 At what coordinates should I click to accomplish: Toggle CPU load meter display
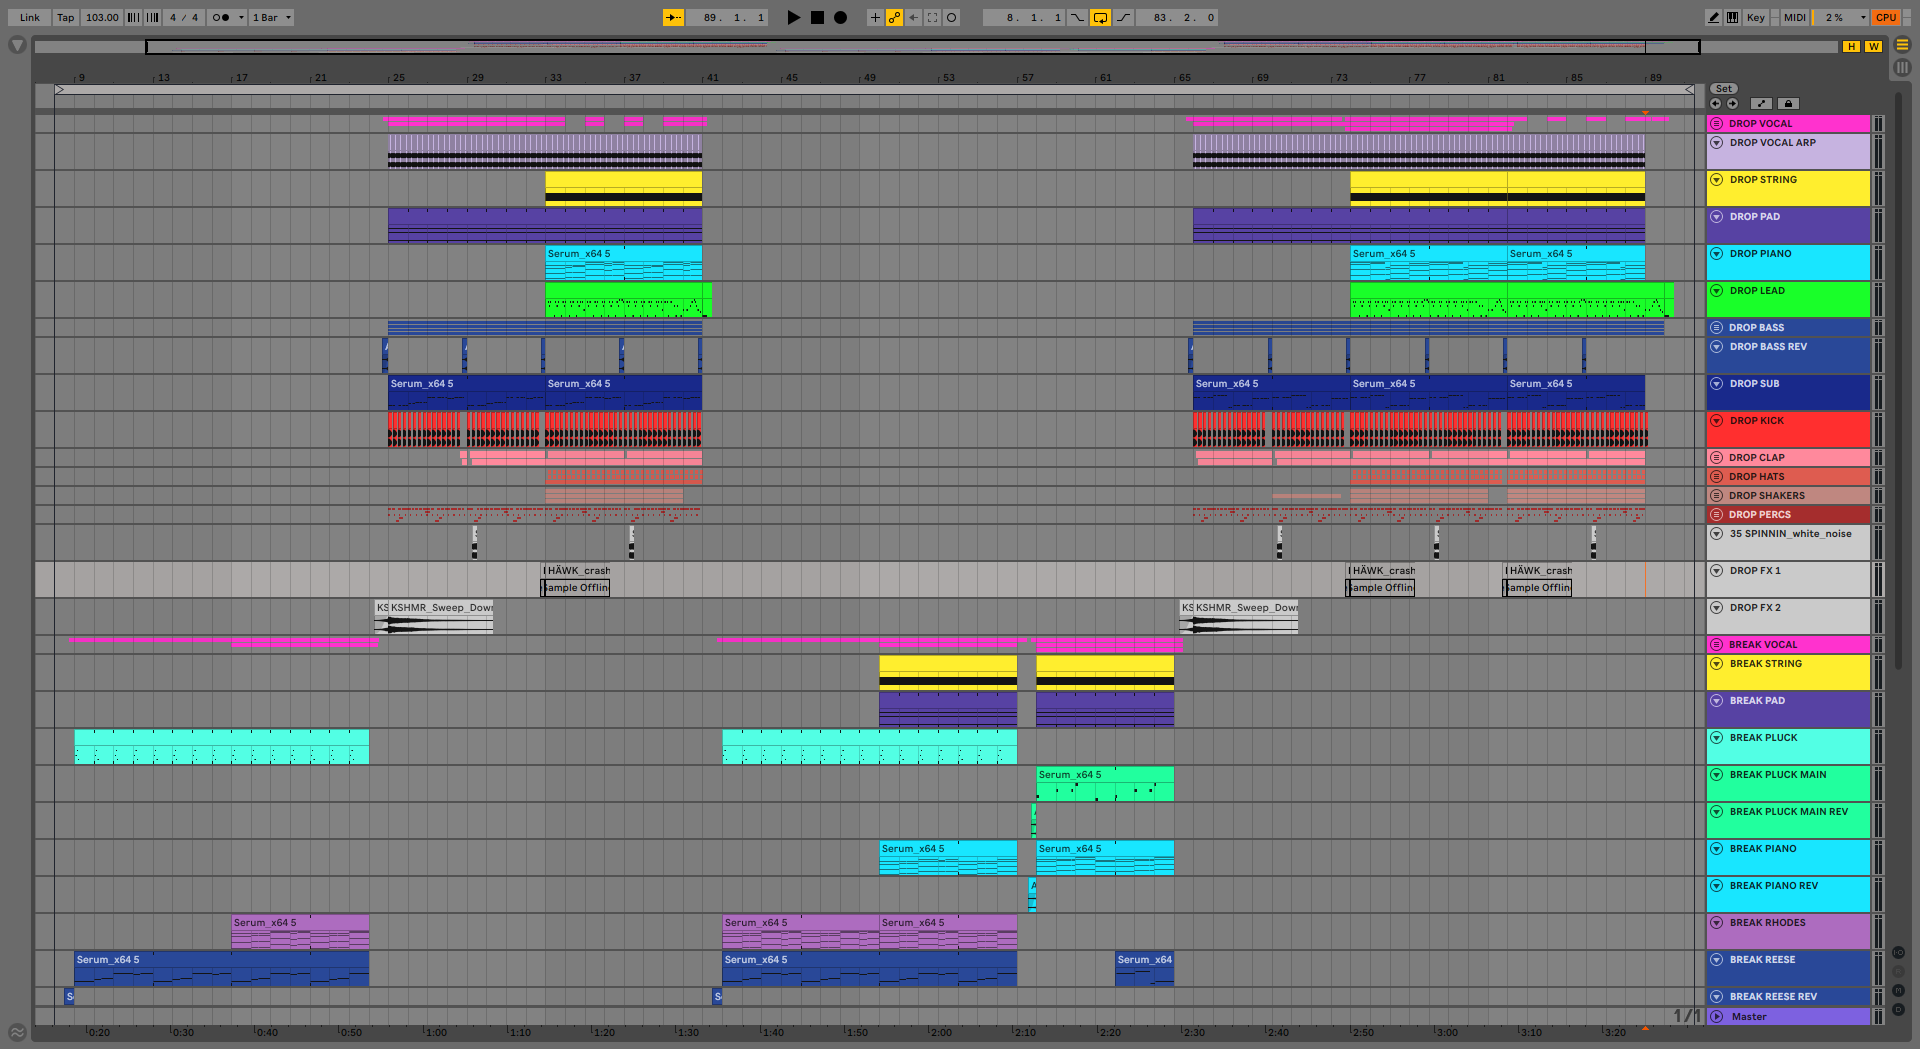[x=1886, y=17]
